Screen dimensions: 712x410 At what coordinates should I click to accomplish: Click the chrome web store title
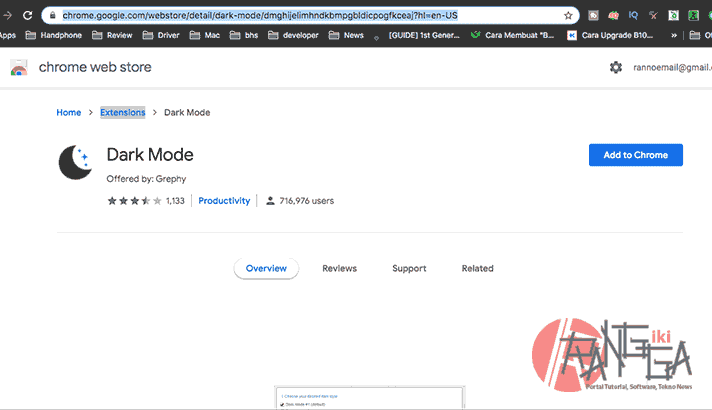pos(95,67)
